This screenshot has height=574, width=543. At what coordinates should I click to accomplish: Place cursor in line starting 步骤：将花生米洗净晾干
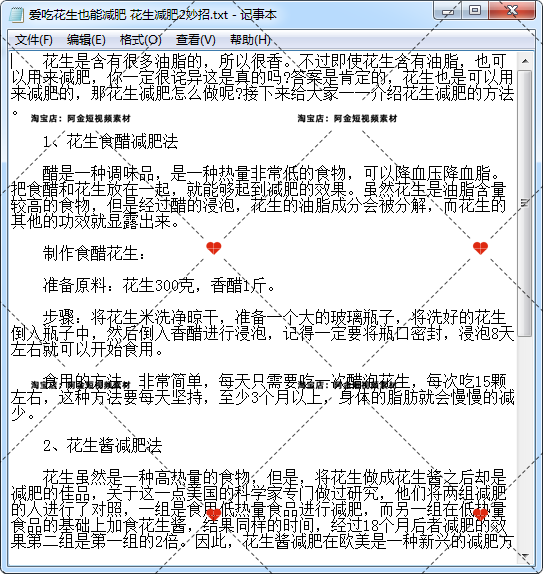274,317
